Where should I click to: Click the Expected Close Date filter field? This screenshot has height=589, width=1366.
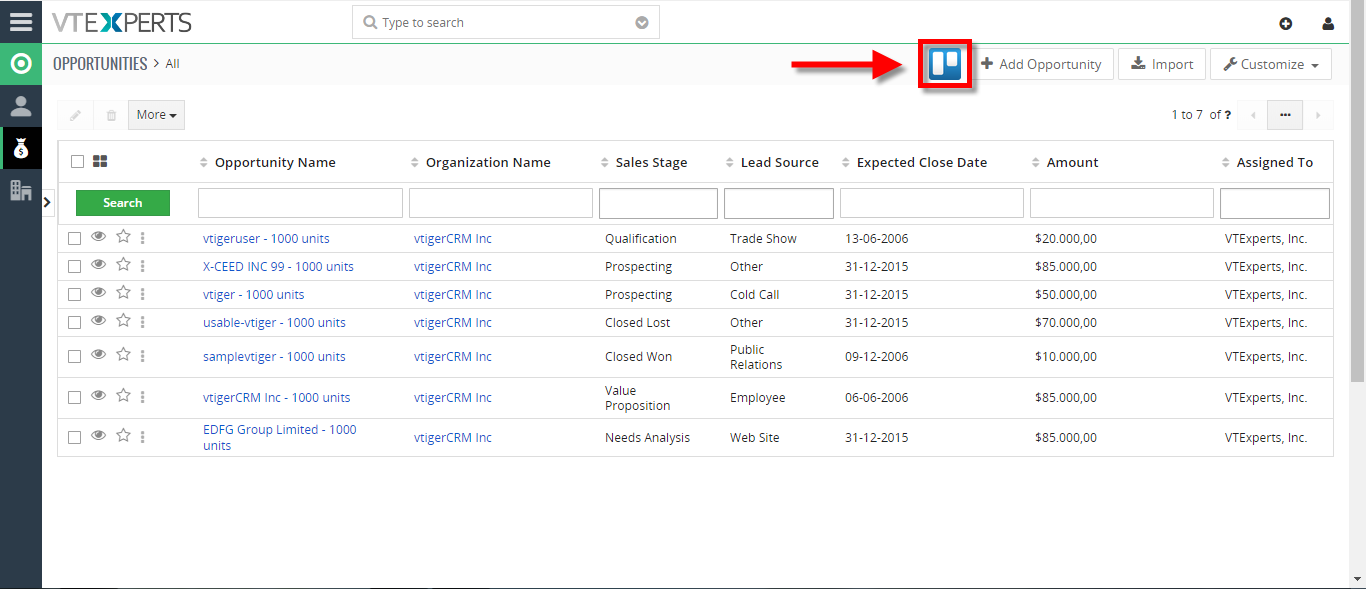point(932,203)
